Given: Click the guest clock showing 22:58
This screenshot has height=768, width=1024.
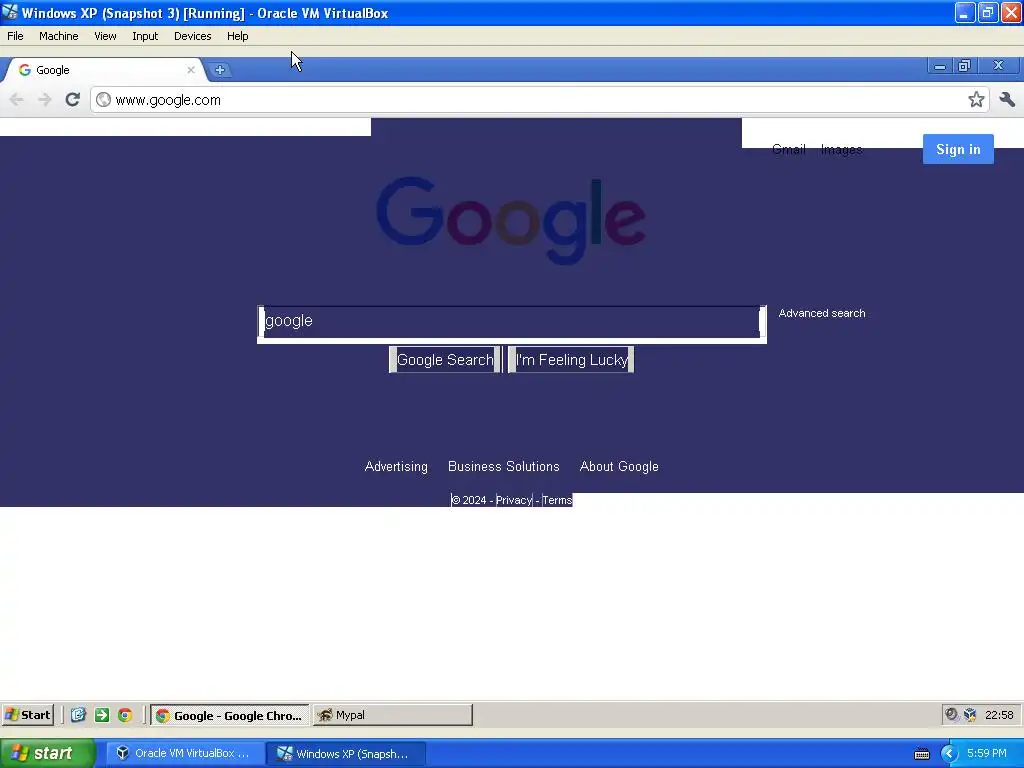Looking at the screenshot, I should pyautogui.click(x=999, y=715).
